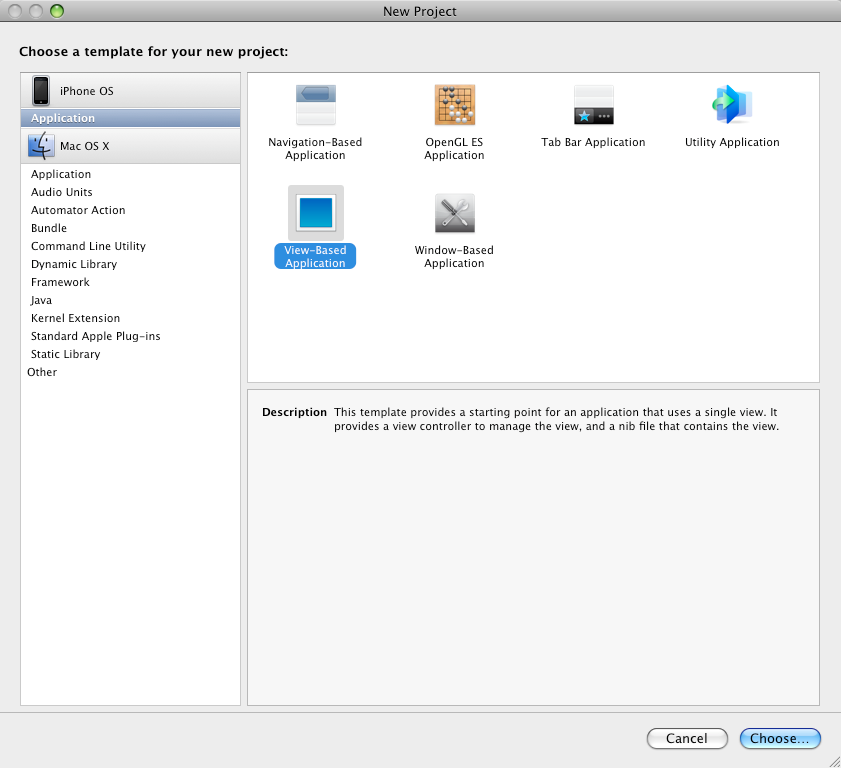Viewport: 841px width, 768px height.
Task: Select Framework category
Action: 130,282
